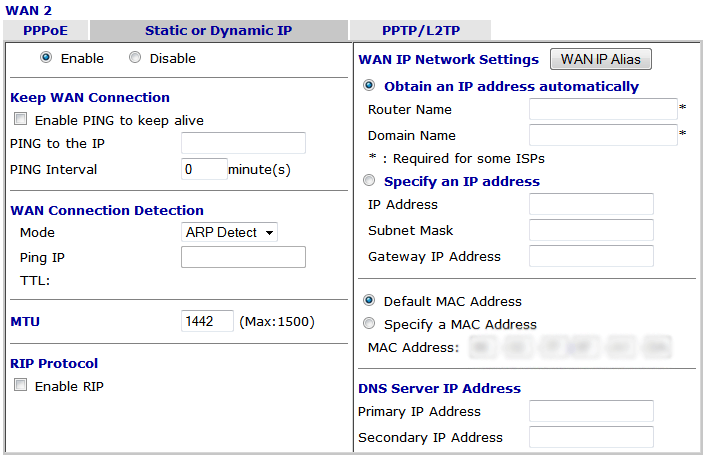Viewport: 716px width, 464px height.
Task: Switch to the PPPoE tab
Action: click(45, 30)
